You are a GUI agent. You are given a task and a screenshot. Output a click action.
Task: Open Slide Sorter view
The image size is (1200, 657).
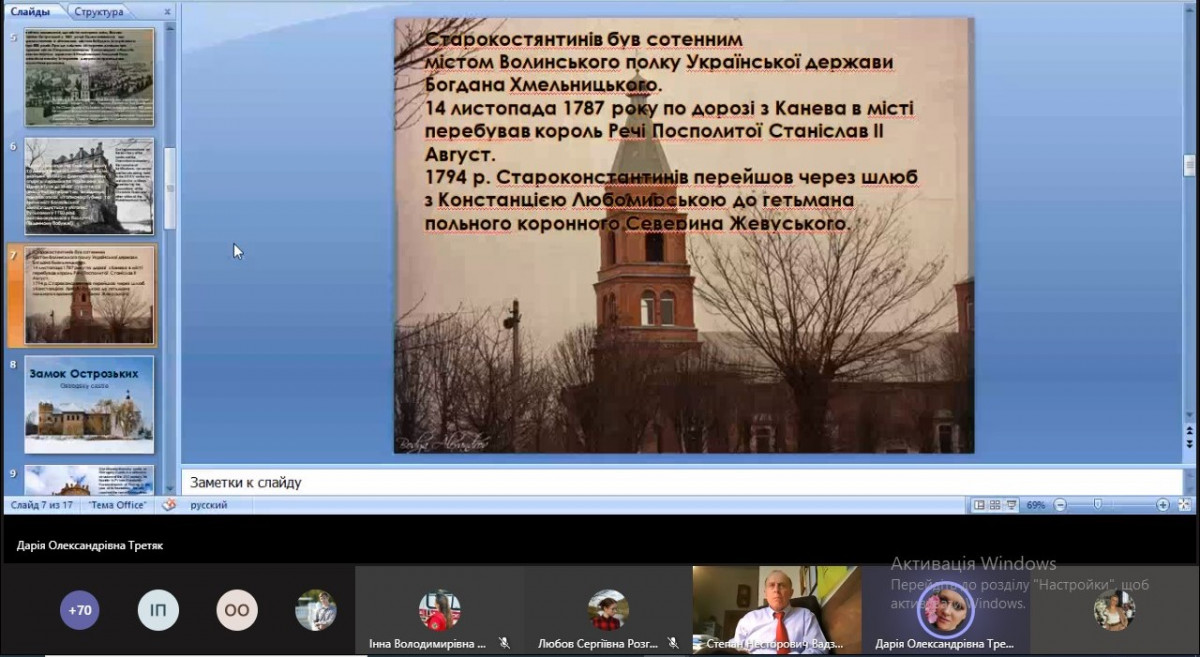[x=996, y=506]
